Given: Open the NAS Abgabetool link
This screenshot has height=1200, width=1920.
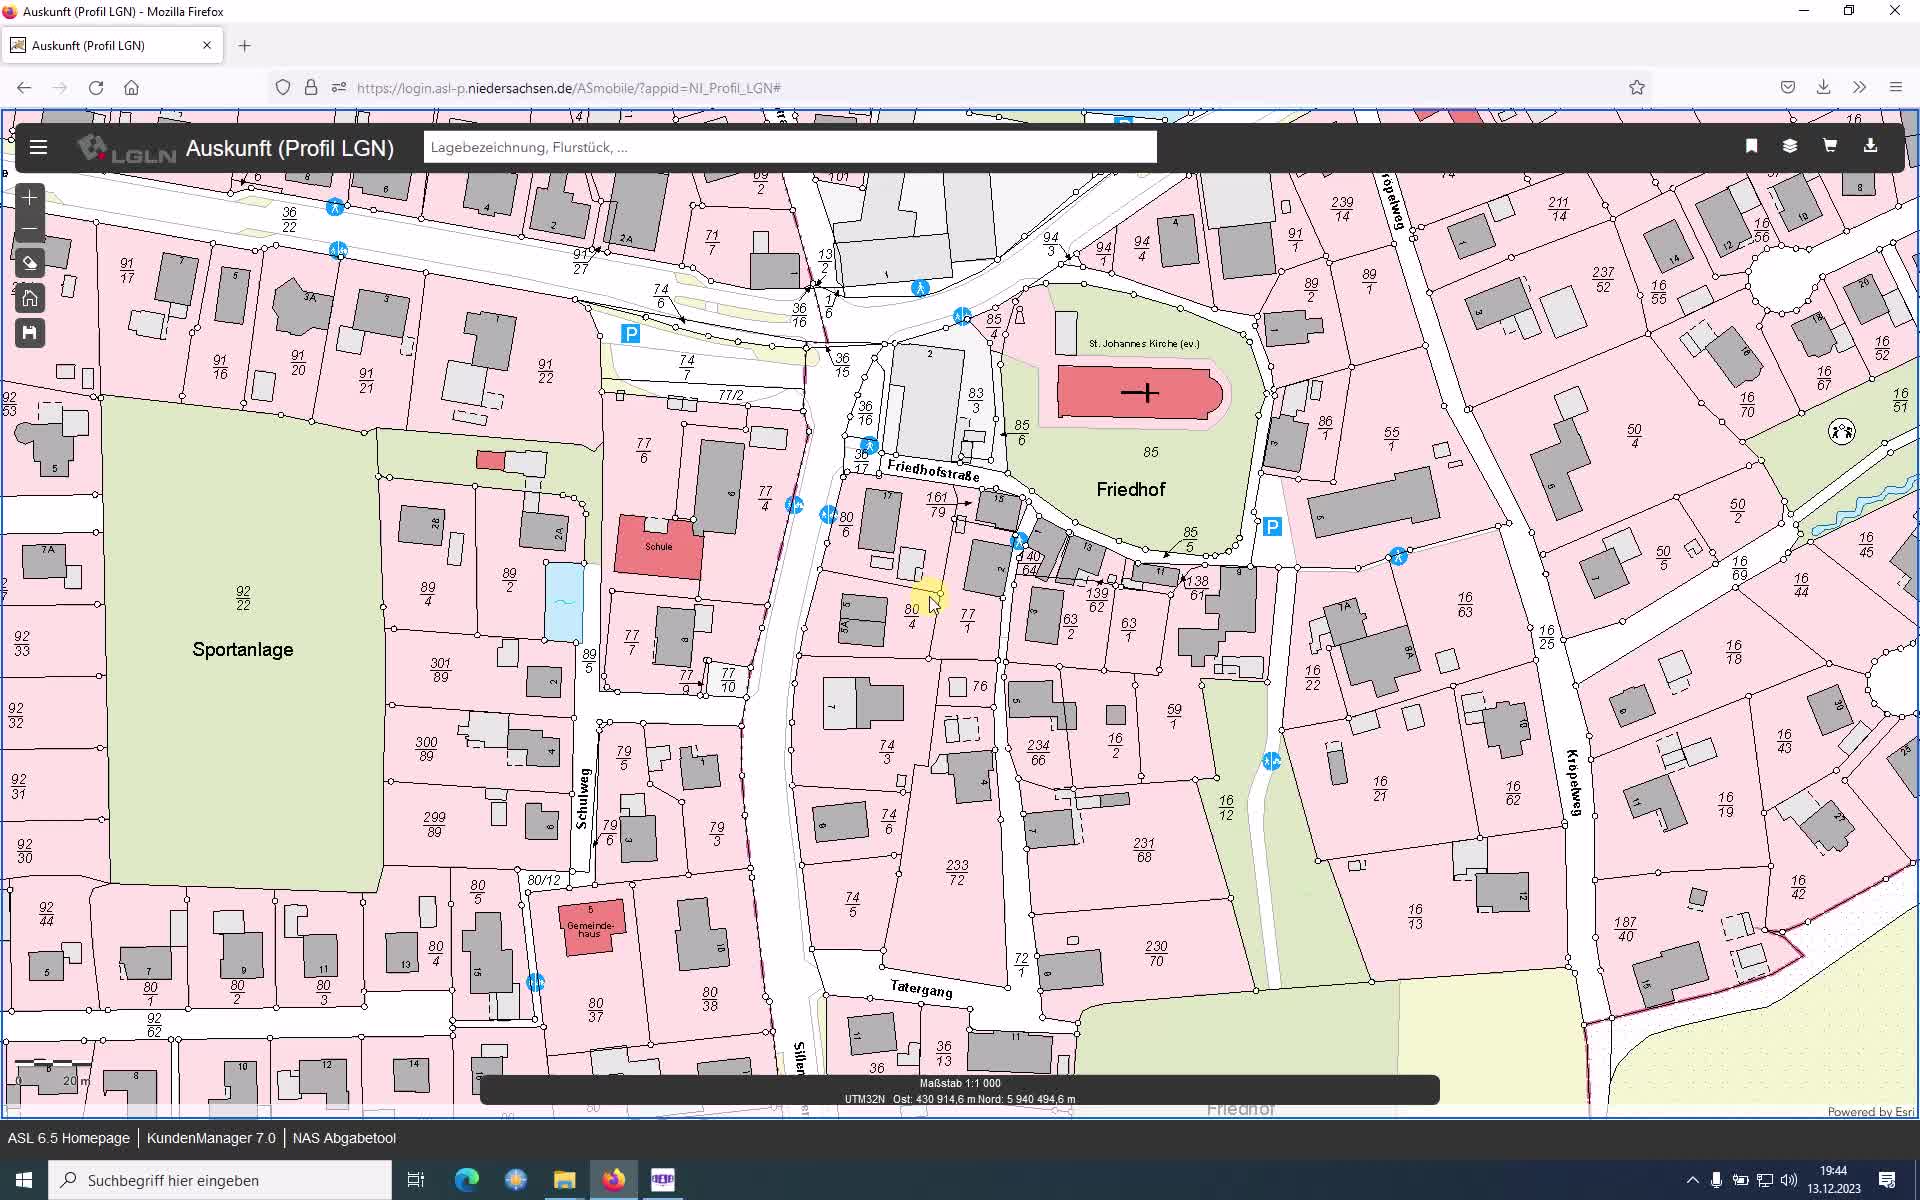Looking at the screenshot, I should [344, 1138].
